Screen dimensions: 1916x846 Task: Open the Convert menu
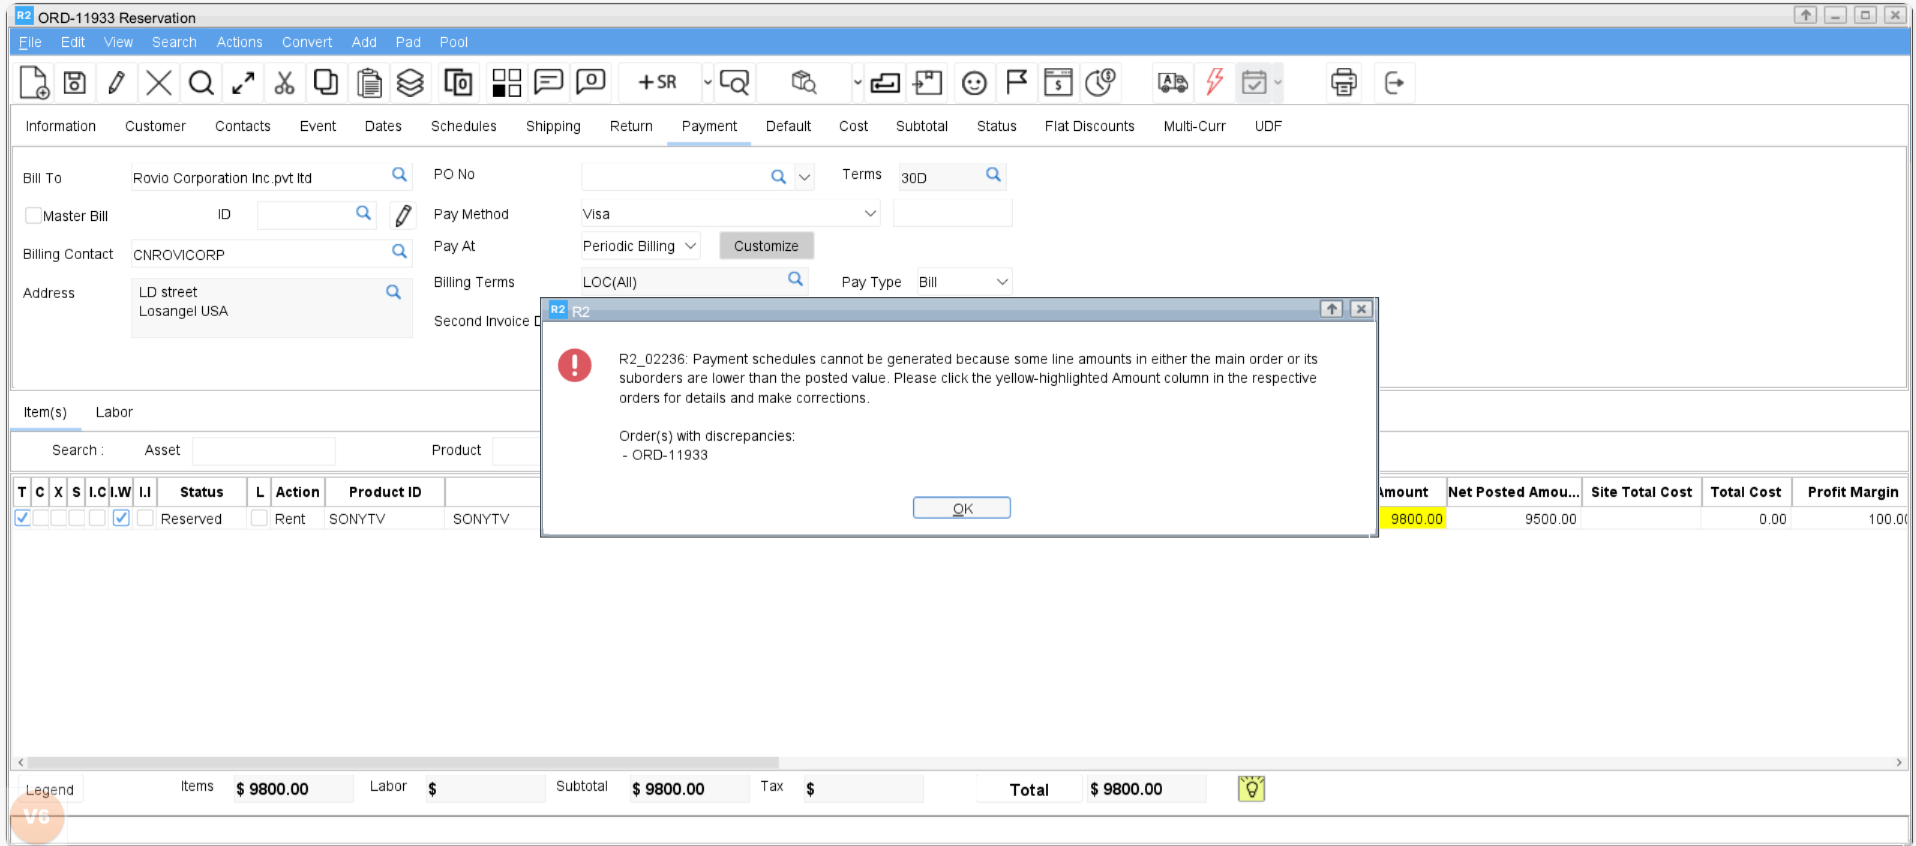click(x=306, y=42)
